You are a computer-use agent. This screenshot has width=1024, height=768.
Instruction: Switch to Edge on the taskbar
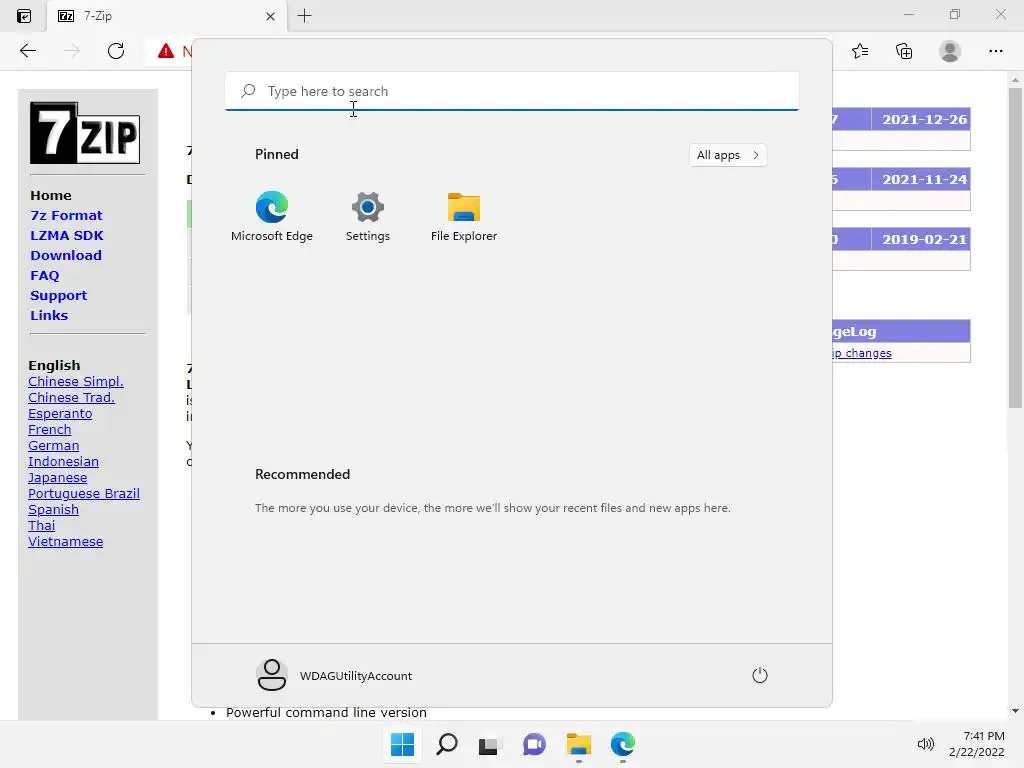622,744
